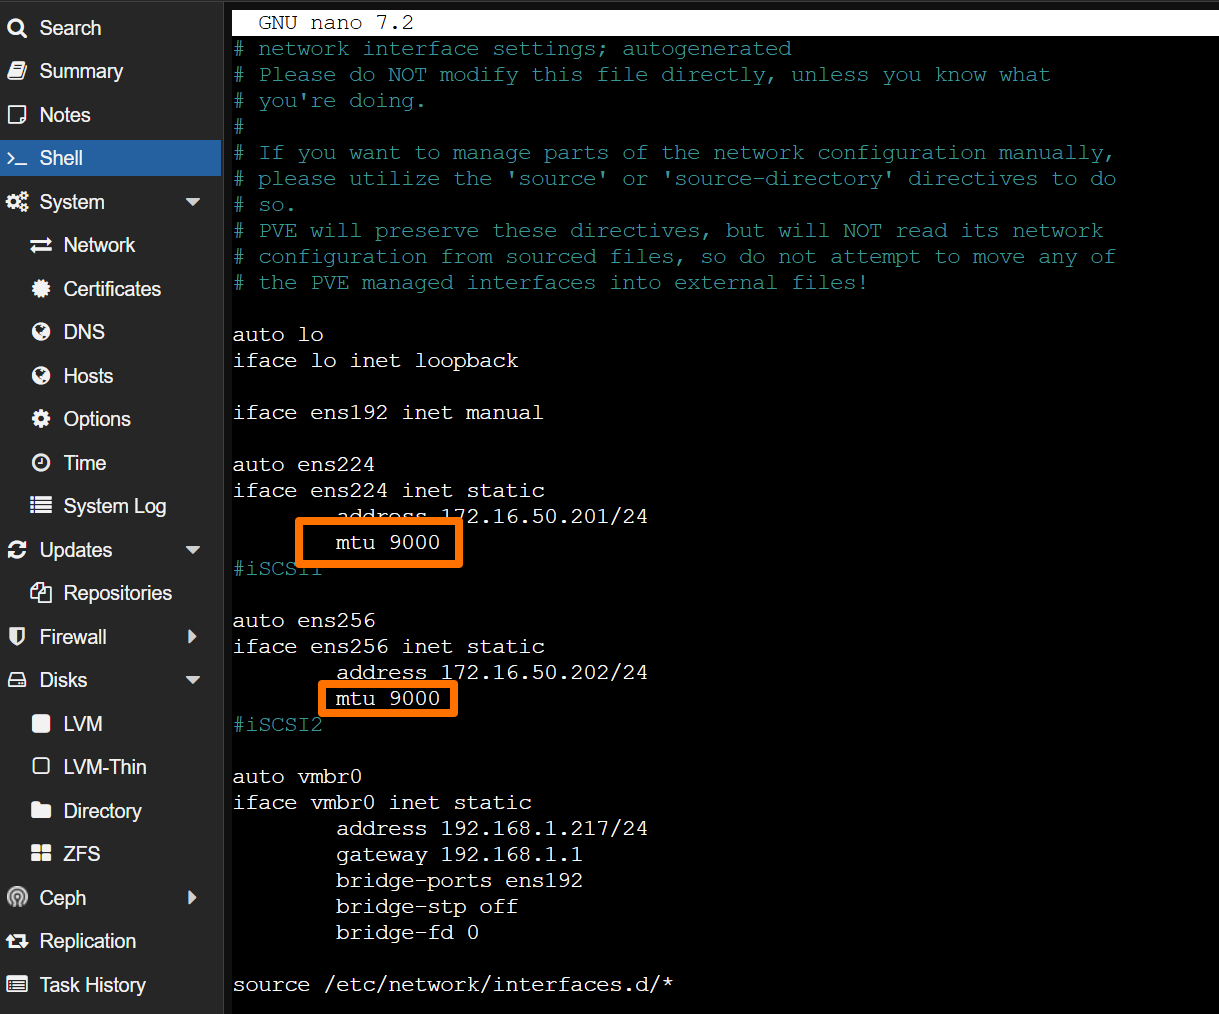
Task: Open the Shell menu item
Action: (x=61, y=158)
